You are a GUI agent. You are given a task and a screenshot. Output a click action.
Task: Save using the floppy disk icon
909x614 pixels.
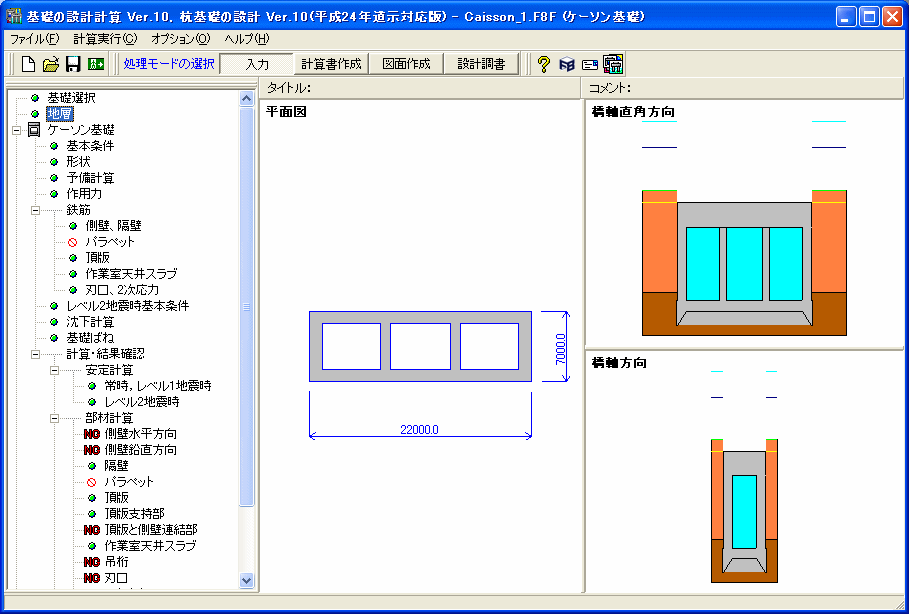coord(72,64)
